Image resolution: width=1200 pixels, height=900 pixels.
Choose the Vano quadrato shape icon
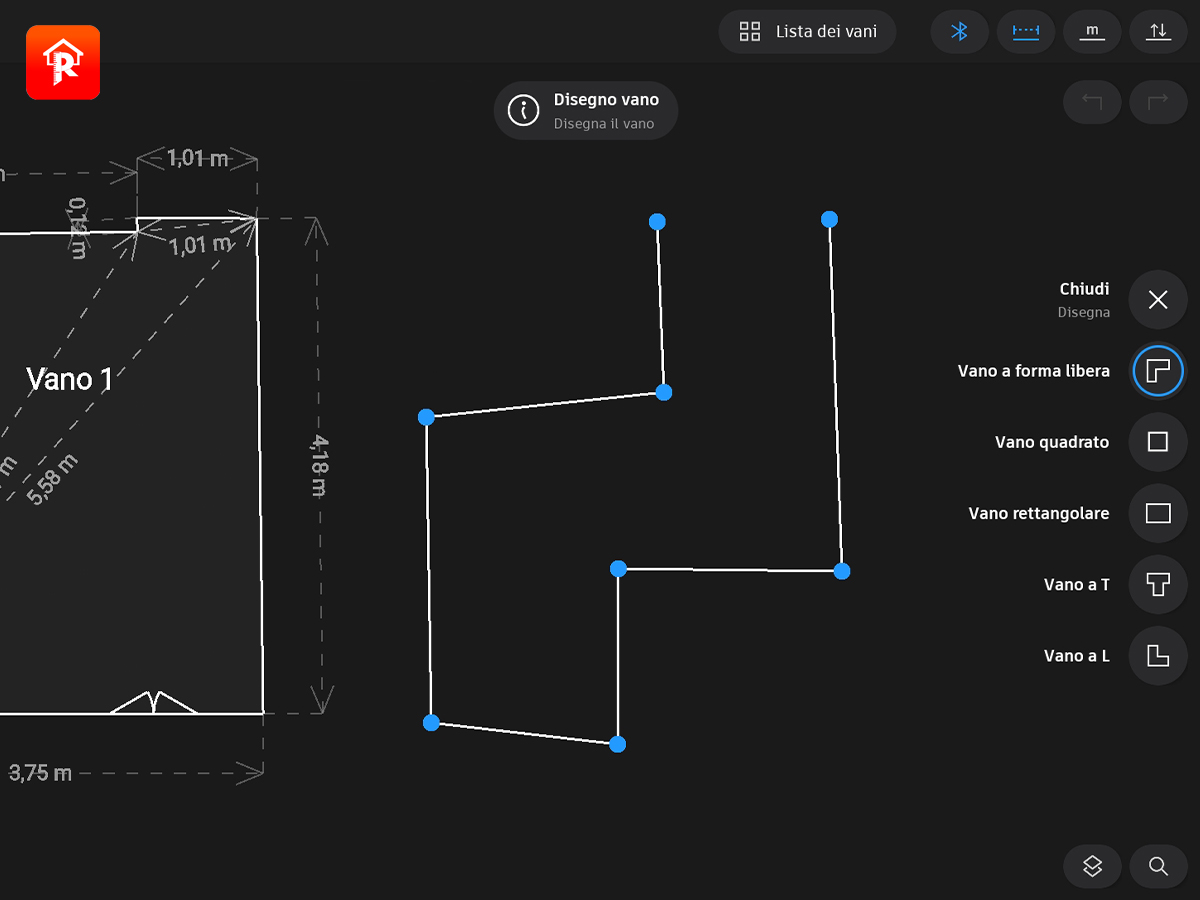1158,442
